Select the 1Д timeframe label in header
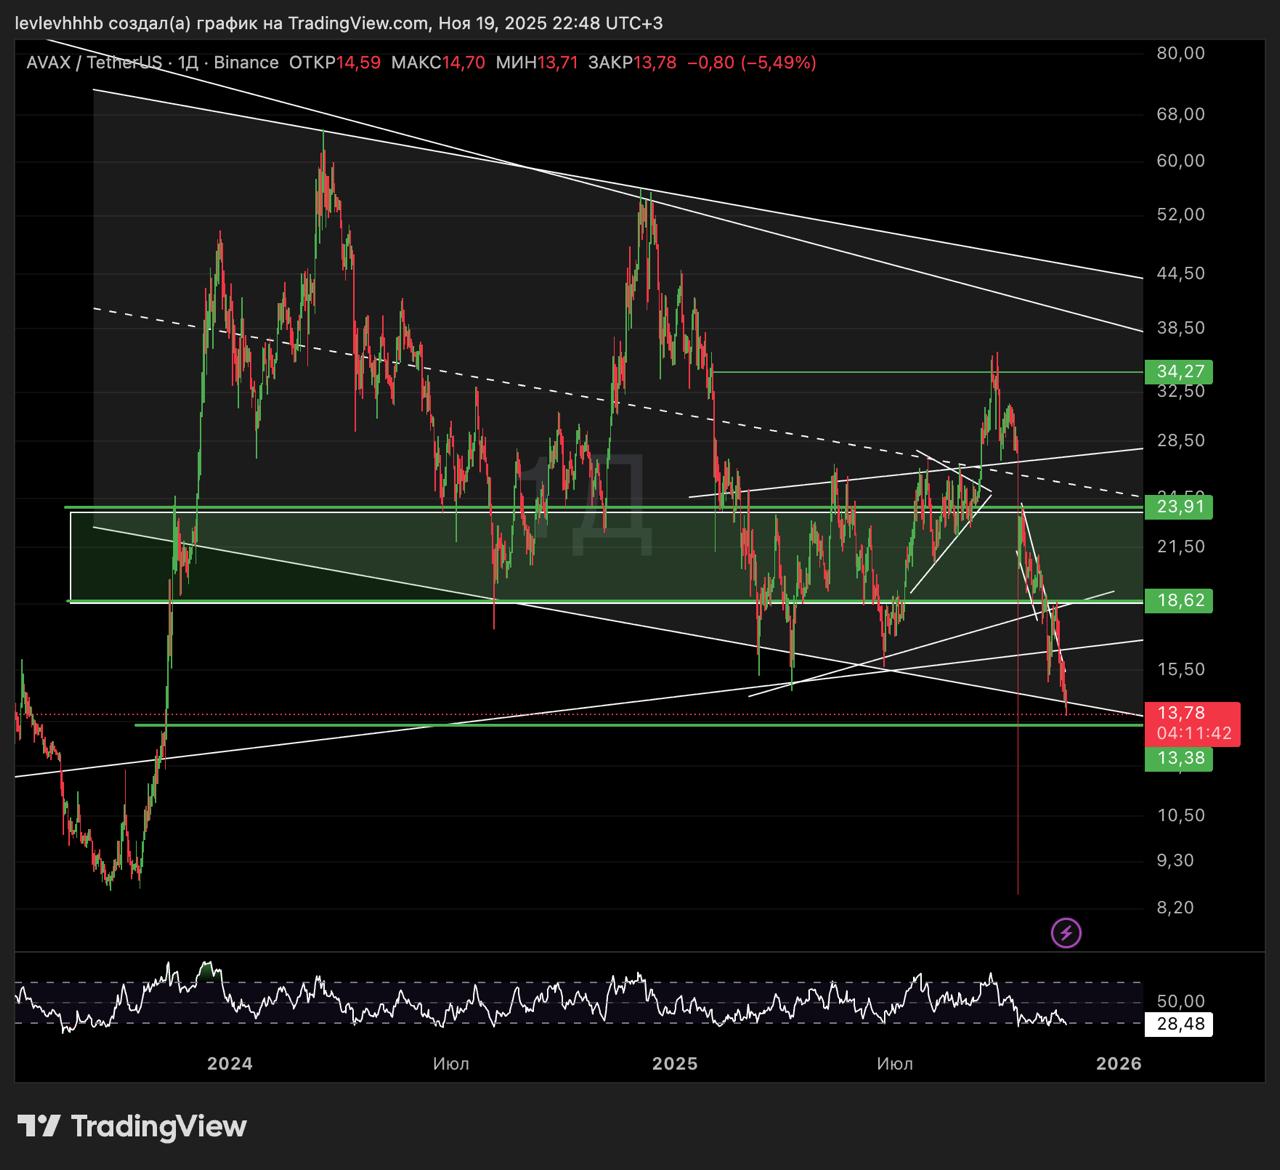The height and width of the screenshot is (1170, 1280). (x=188, y=63)
